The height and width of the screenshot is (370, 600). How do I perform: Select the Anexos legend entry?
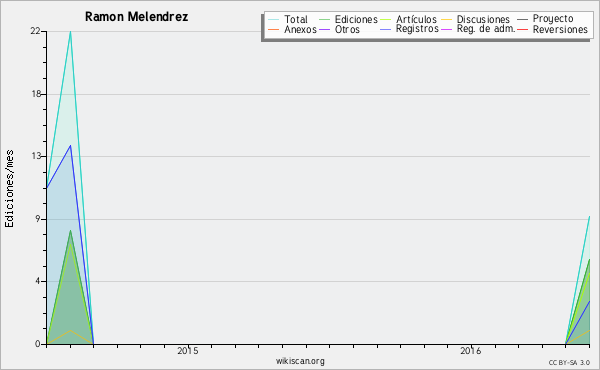300,29
